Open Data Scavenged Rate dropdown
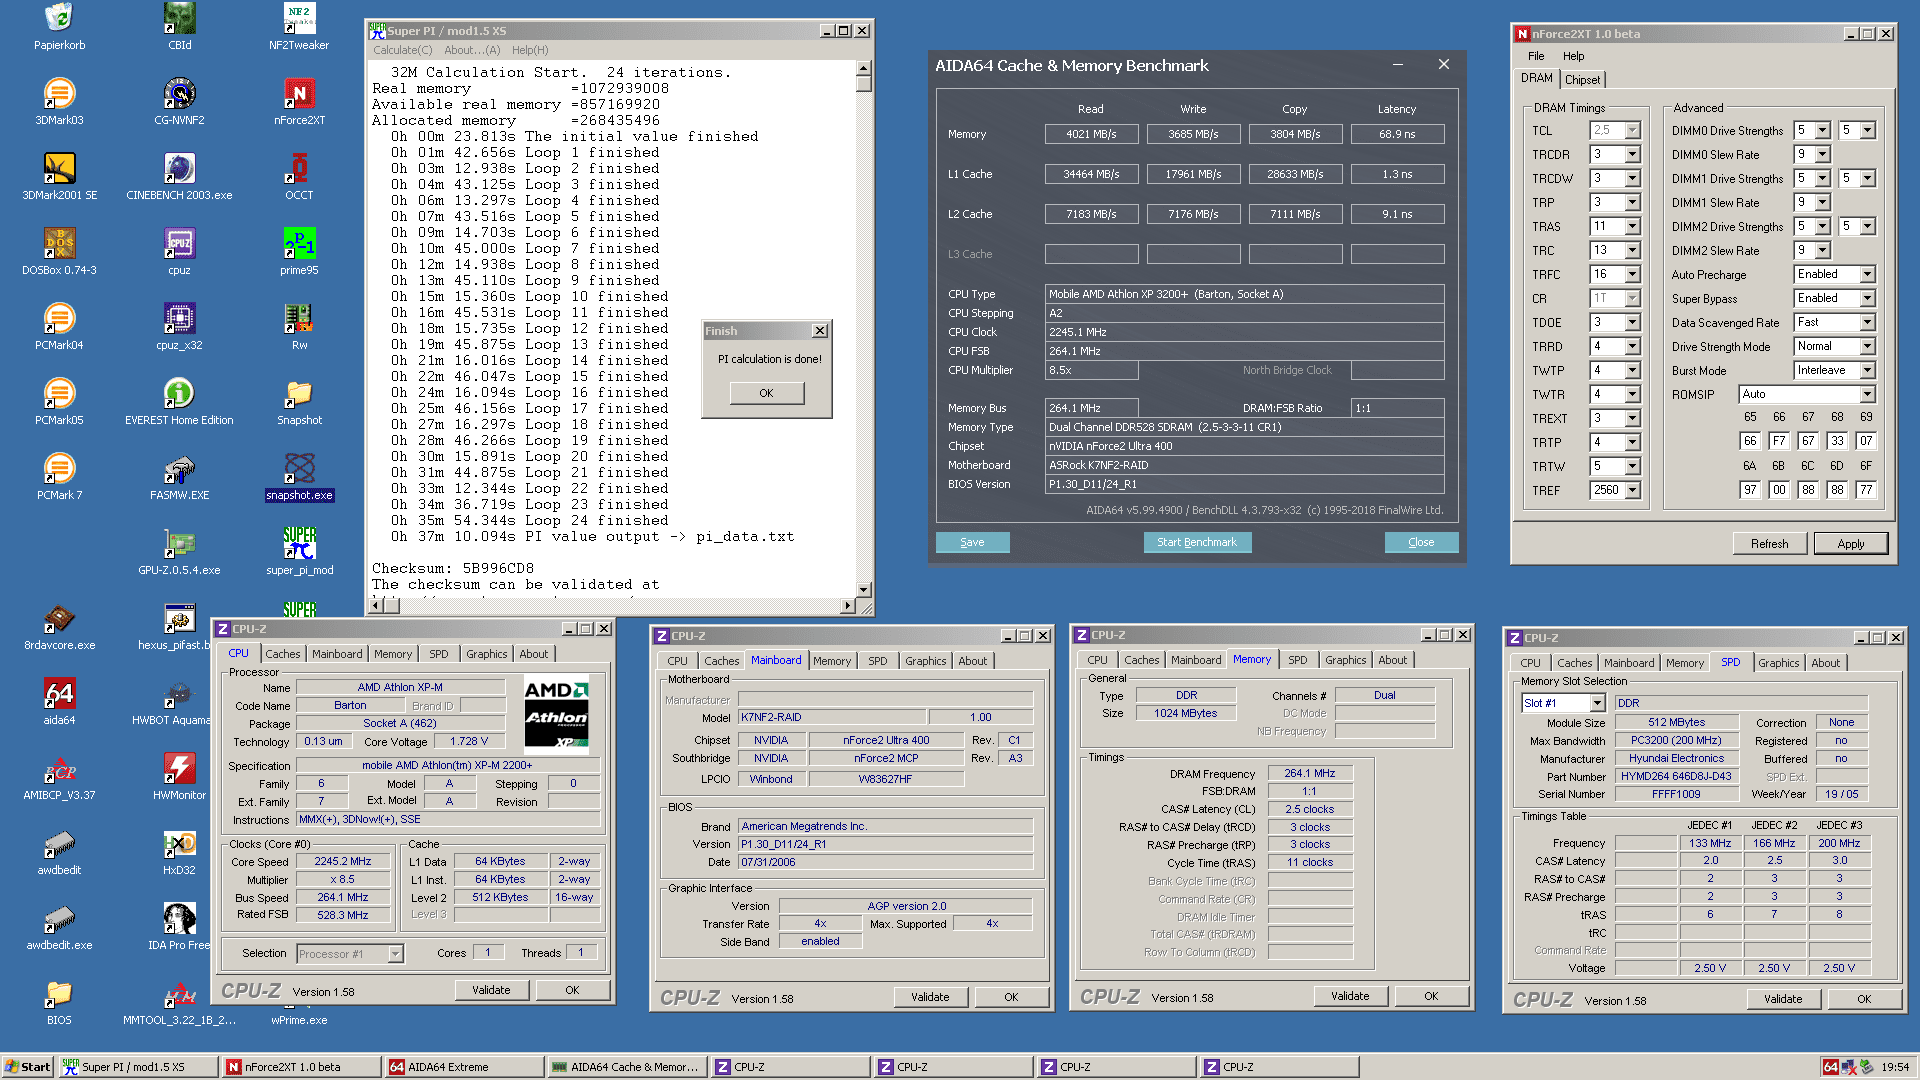This screenshot has height=1080, width=1920. point(1867,323)
